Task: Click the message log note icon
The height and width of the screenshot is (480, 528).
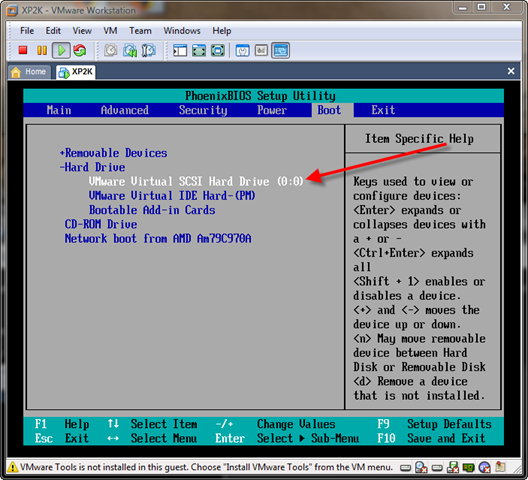Action: 500,467
